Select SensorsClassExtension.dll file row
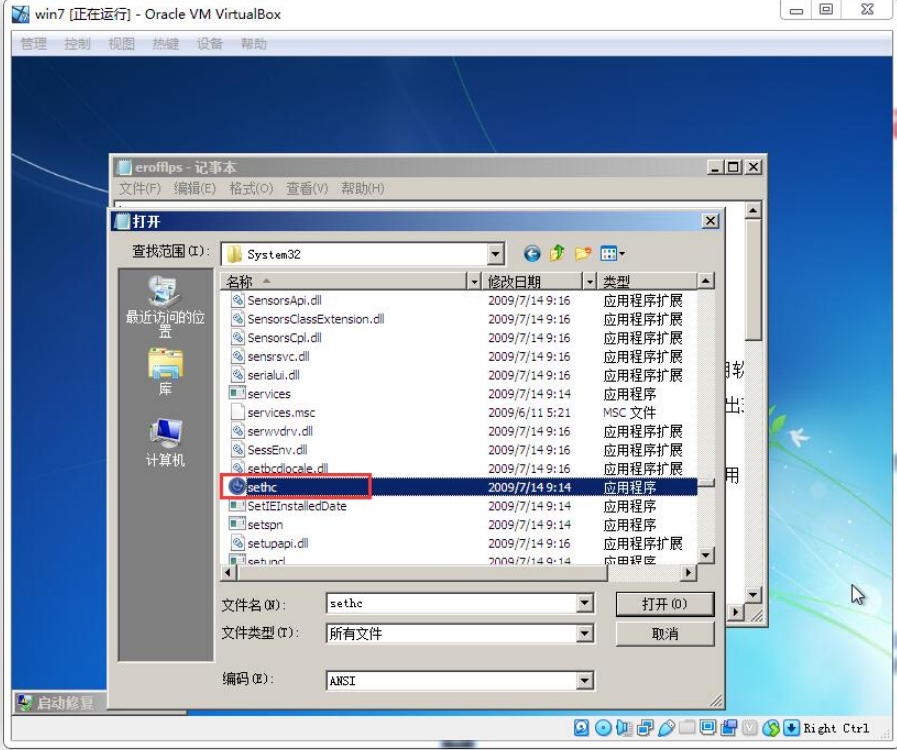897x750 pixels. click(x=459, y=319)
